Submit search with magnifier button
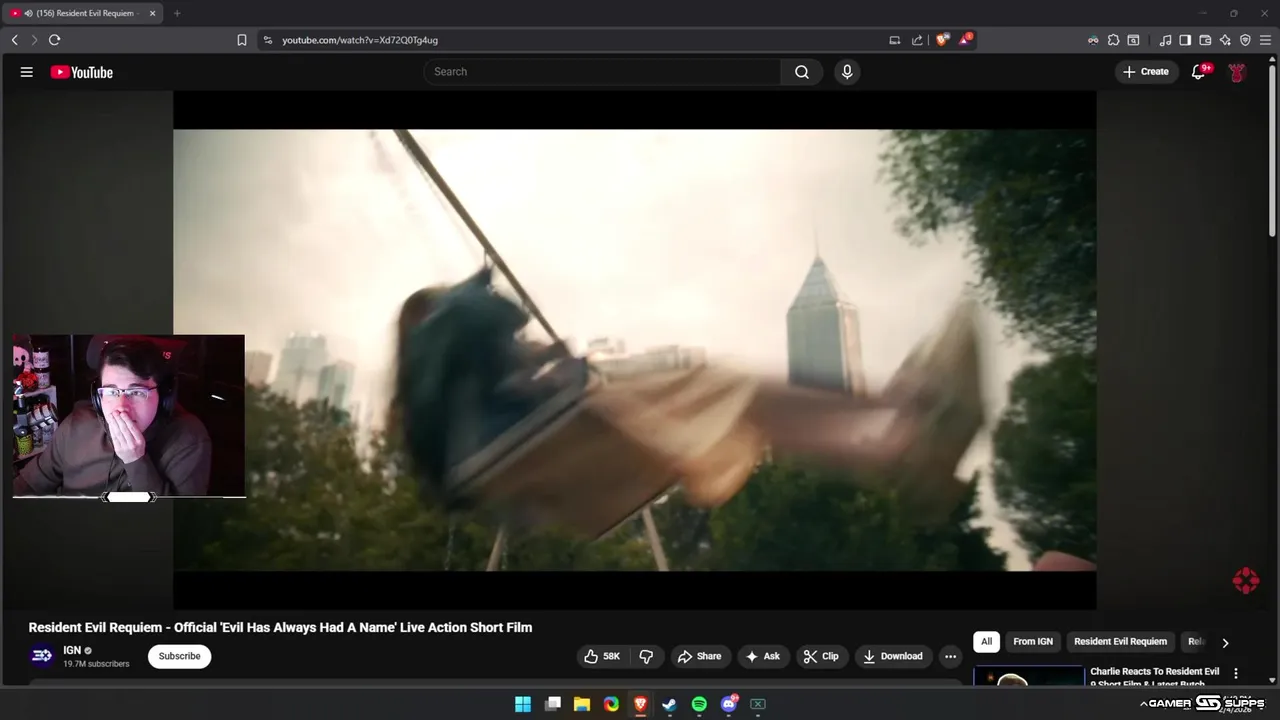 802,72
